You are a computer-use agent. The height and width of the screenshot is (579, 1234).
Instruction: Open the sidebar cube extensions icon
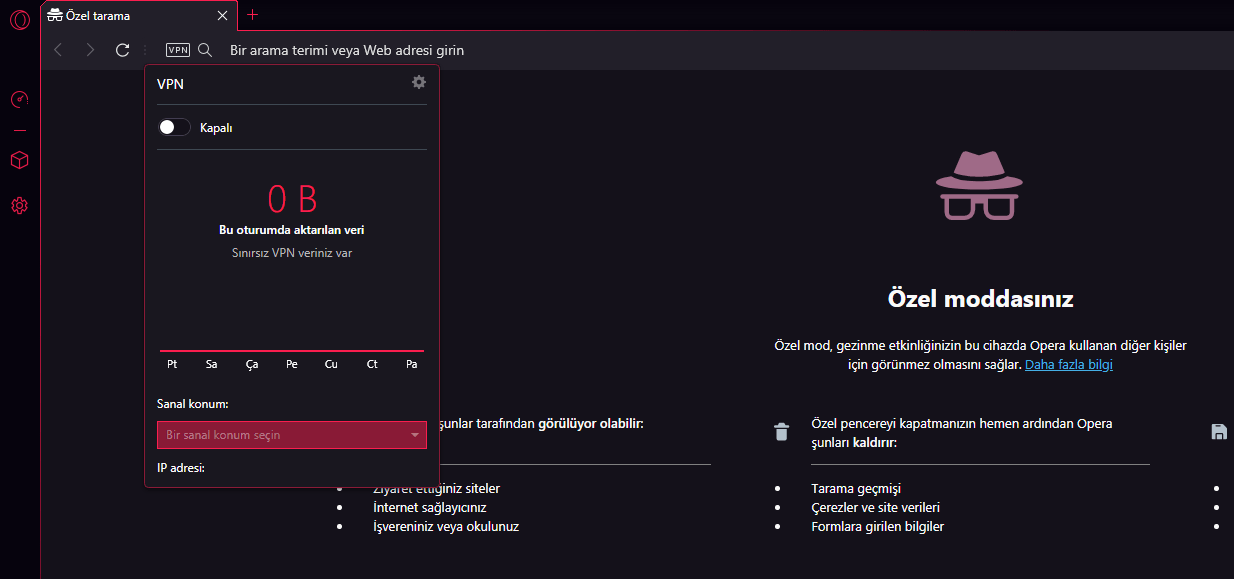click(19, 160)
